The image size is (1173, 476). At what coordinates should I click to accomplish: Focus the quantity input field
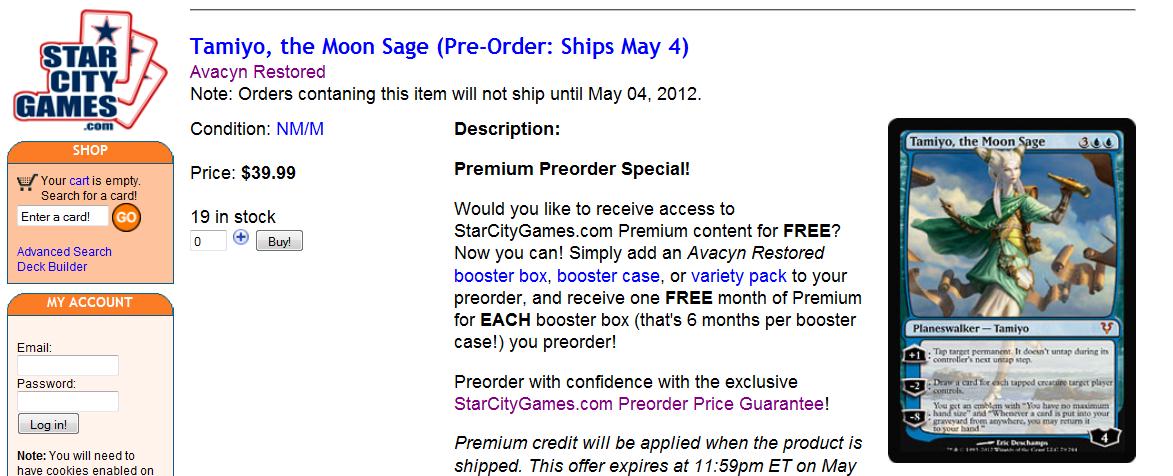209,241
